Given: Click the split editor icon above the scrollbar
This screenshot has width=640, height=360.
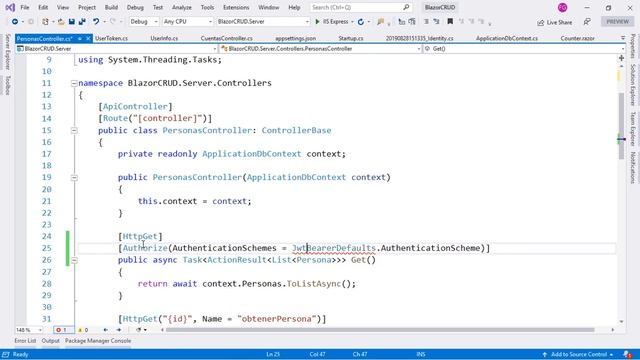Looking at the screenshot, I should pyautogui.click(x=621, y=58).
